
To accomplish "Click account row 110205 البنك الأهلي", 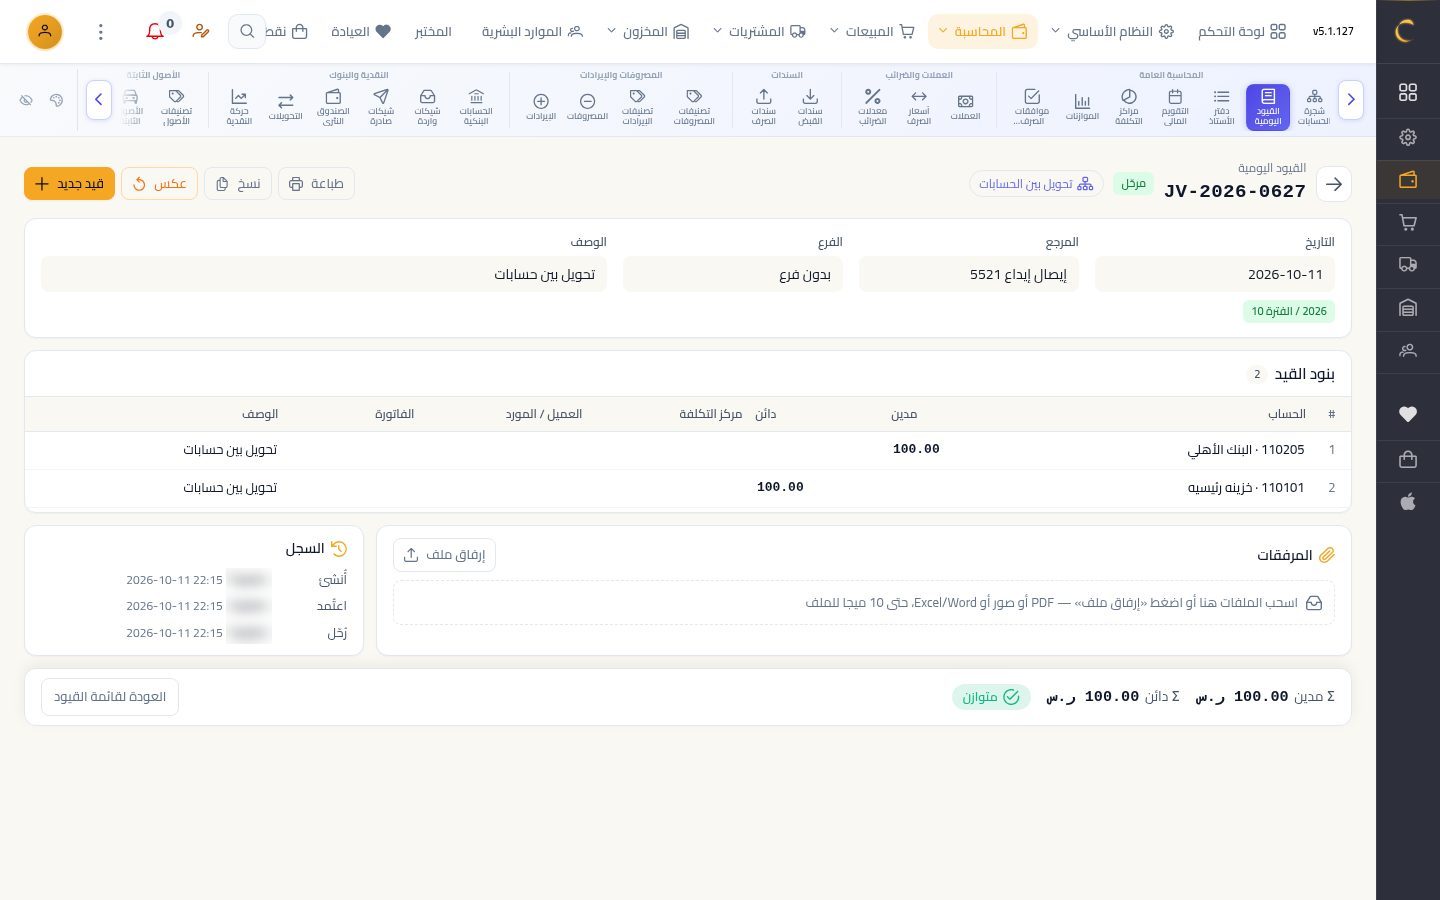I will coord(688,450).
